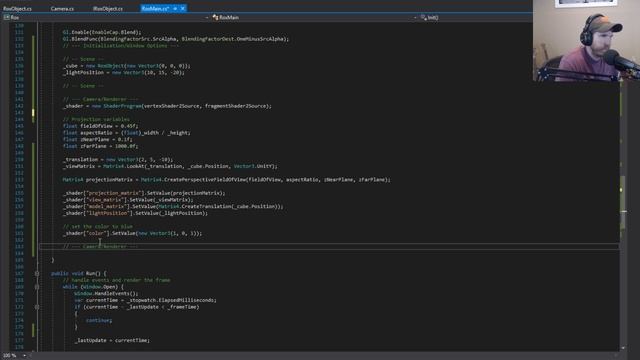Click the '// set the color to blue' comment

[98, 227]
